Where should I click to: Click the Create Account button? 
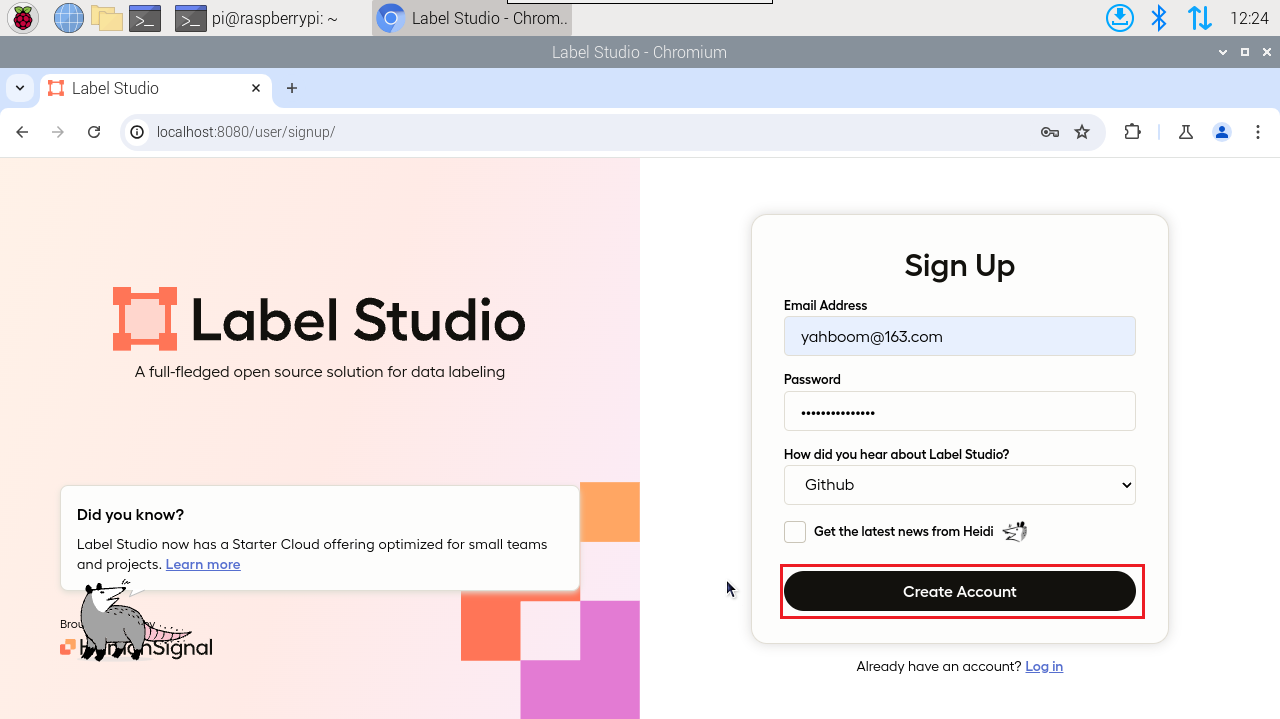pos(960,591)
